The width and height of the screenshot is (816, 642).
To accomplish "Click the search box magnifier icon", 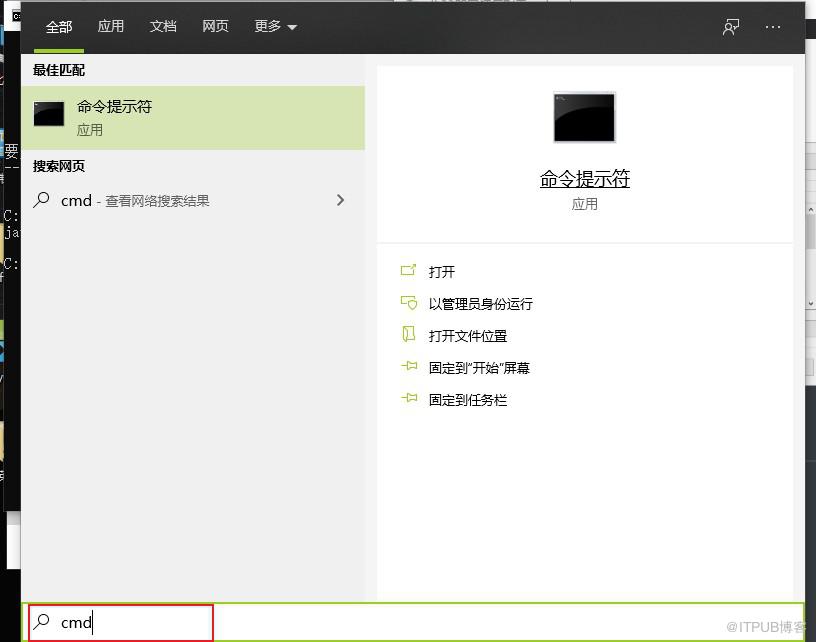I will click(41, 622).
